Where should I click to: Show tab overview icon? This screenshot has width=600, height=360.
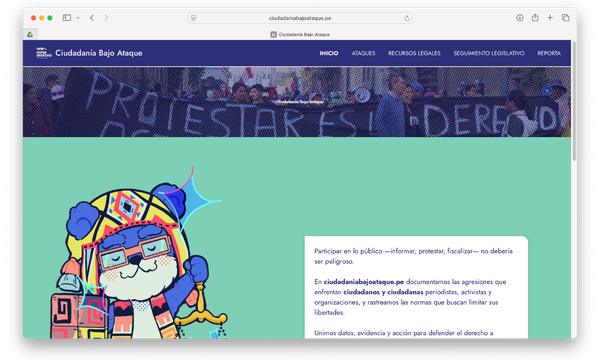[x=566, y=18]
